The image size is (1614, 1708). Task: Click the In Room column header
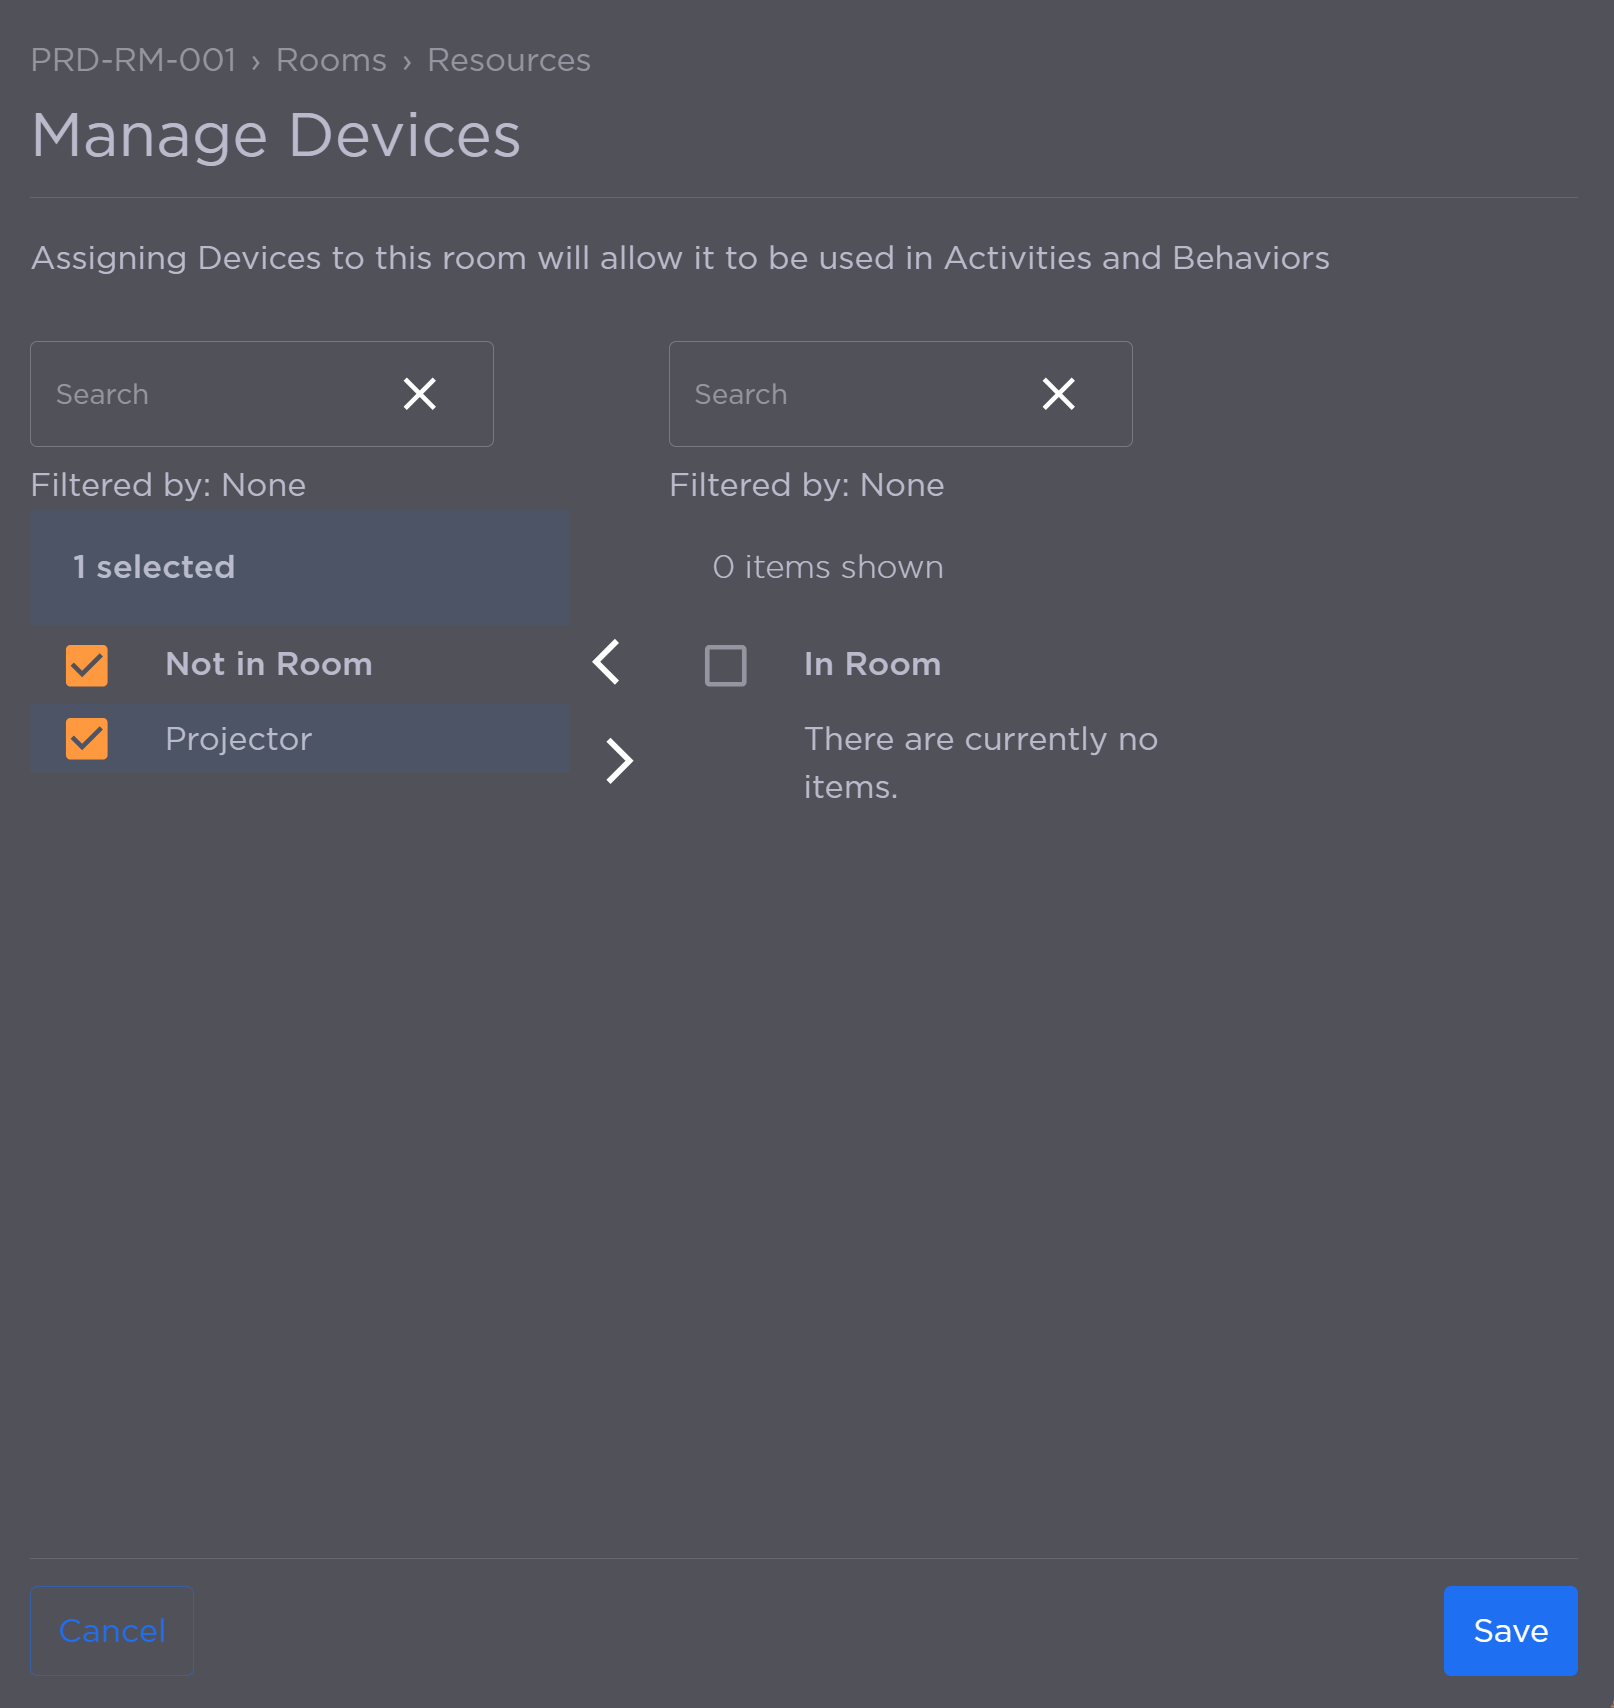(872, 664)
